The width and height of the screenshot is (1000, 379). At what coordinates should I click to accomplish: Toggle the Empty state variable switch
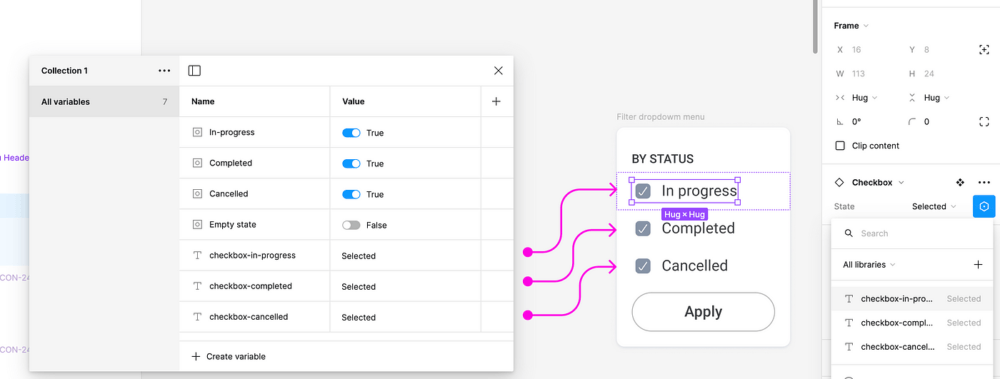[351, 225]
